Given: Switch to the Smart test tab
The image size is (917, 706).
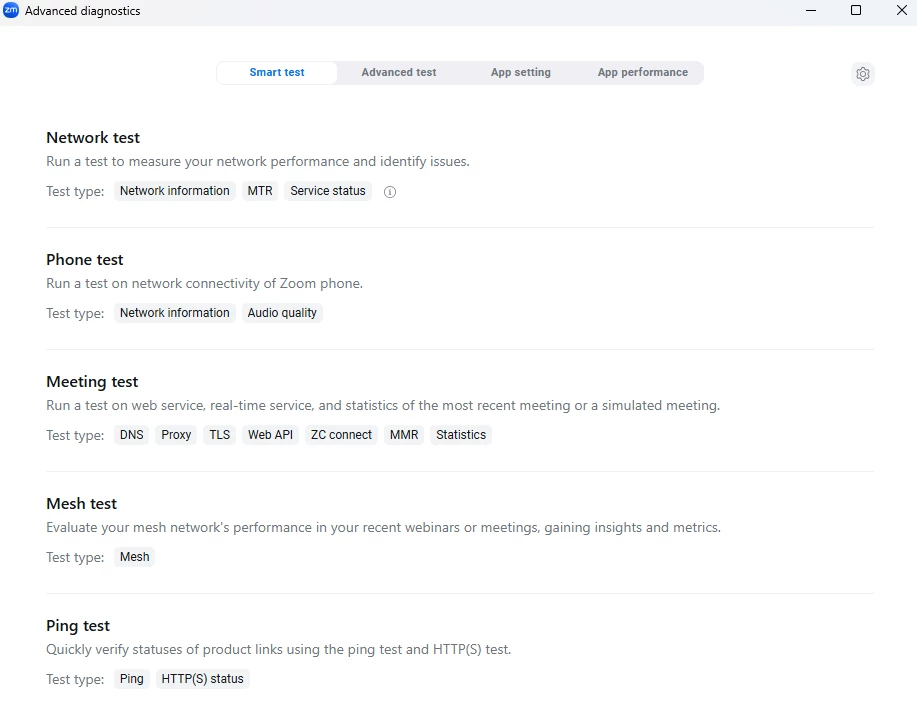Looking at the screenshot, I should tap(277, 73).
